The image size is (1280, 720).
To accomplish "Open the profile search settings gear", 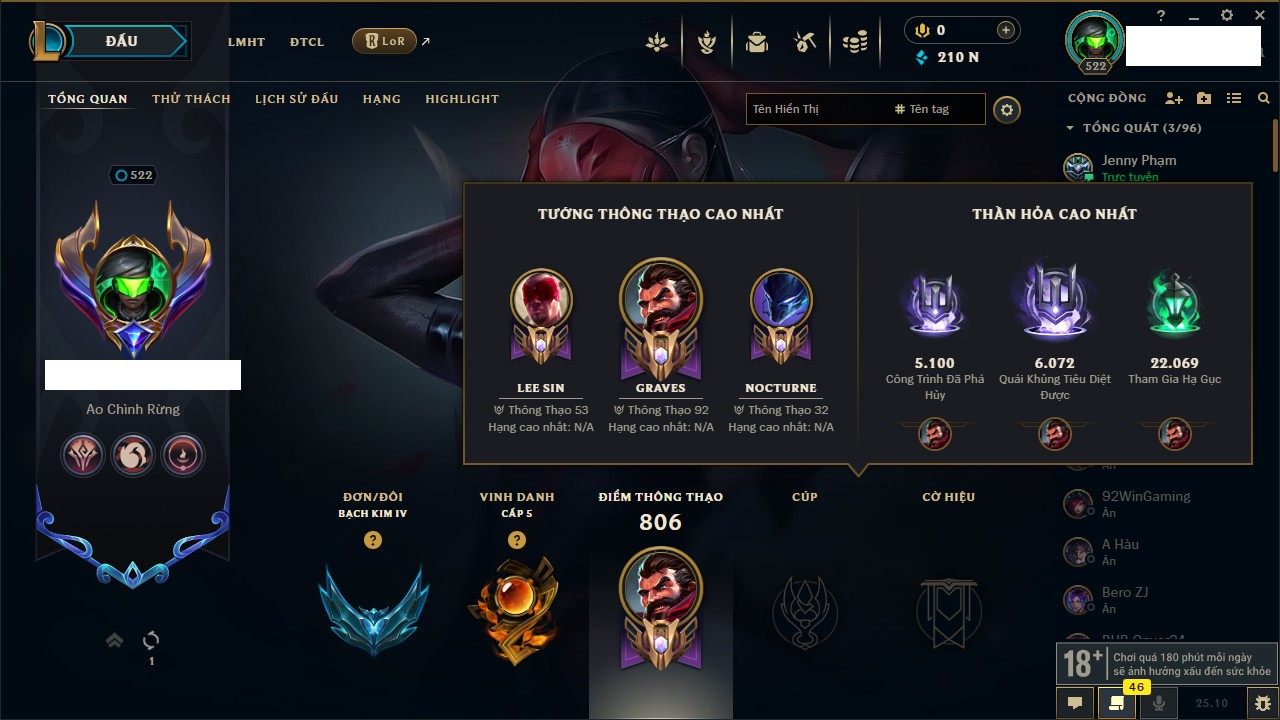I will click(1007, 109).
